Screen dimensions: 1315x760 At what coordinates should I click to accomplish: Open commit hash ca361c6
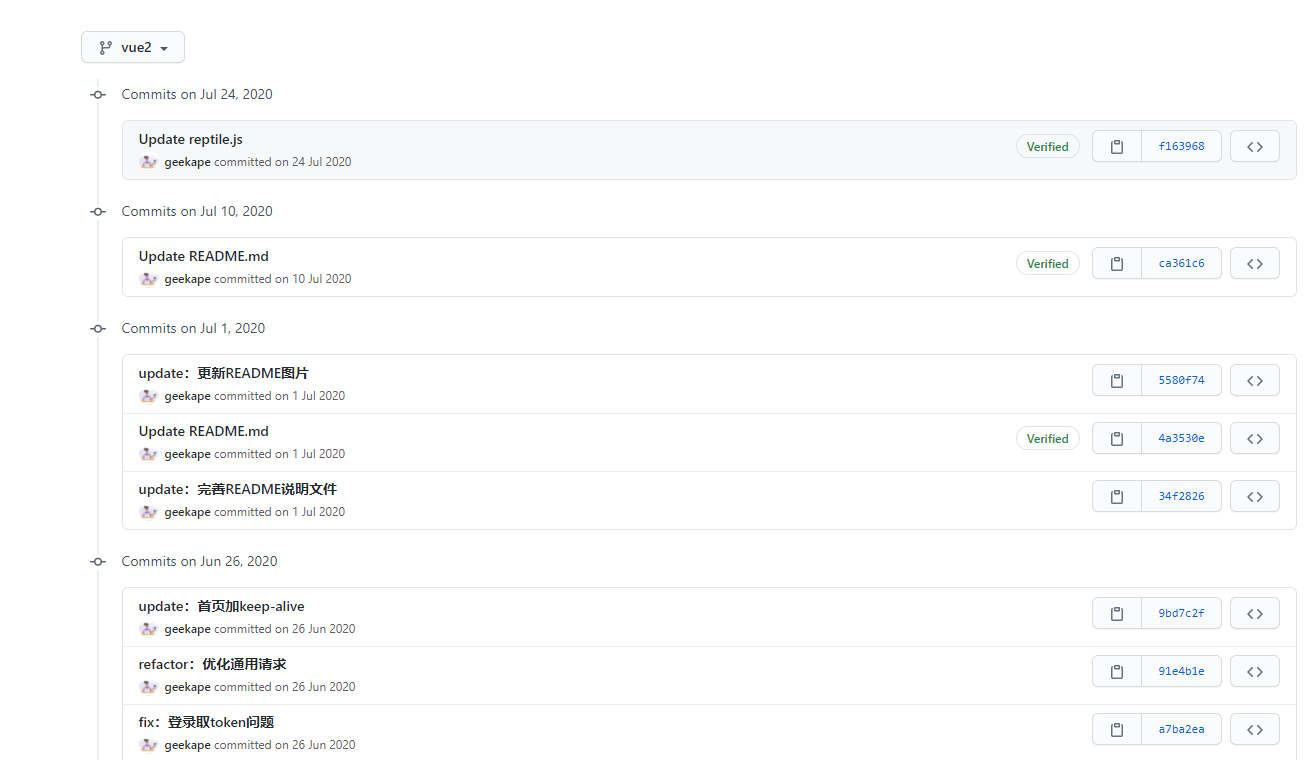pyautogui.click(x=1181, y=263)
